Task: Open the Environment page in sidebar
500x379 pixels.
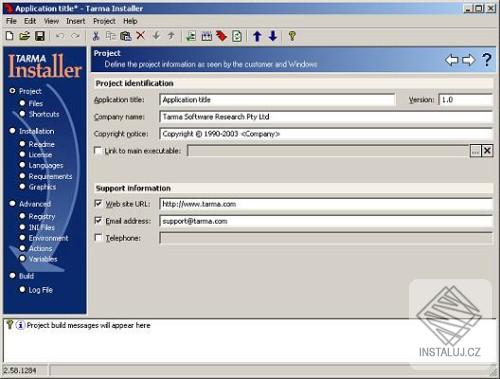Action: click(48, 238)
